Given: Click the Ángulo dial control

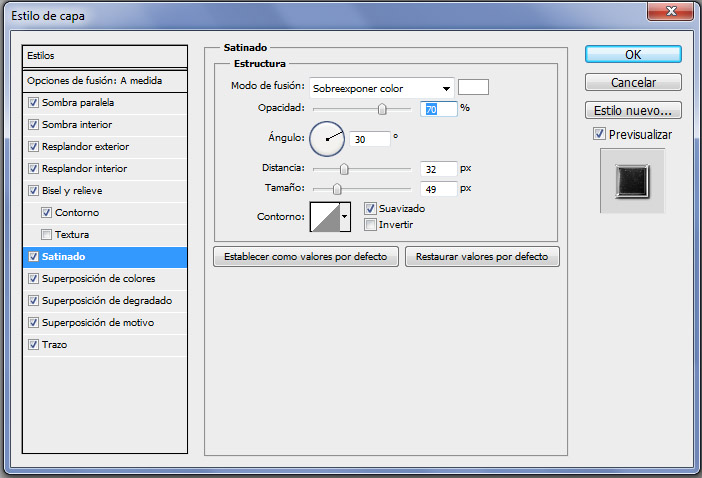Looking at the screenshot, I should [327, 139].
